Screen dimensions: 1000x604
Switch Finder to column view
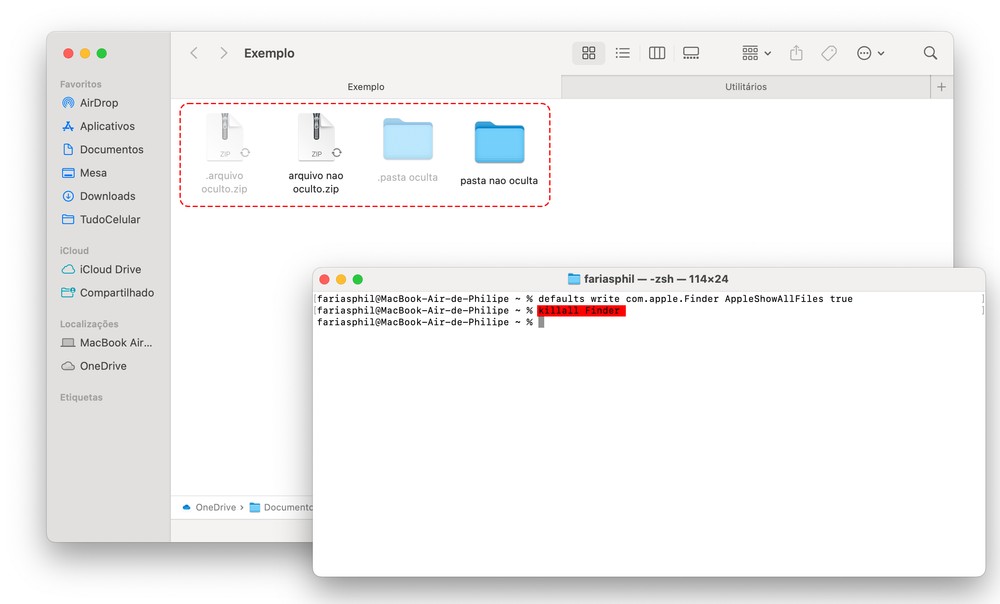click(x=657, y=53)
